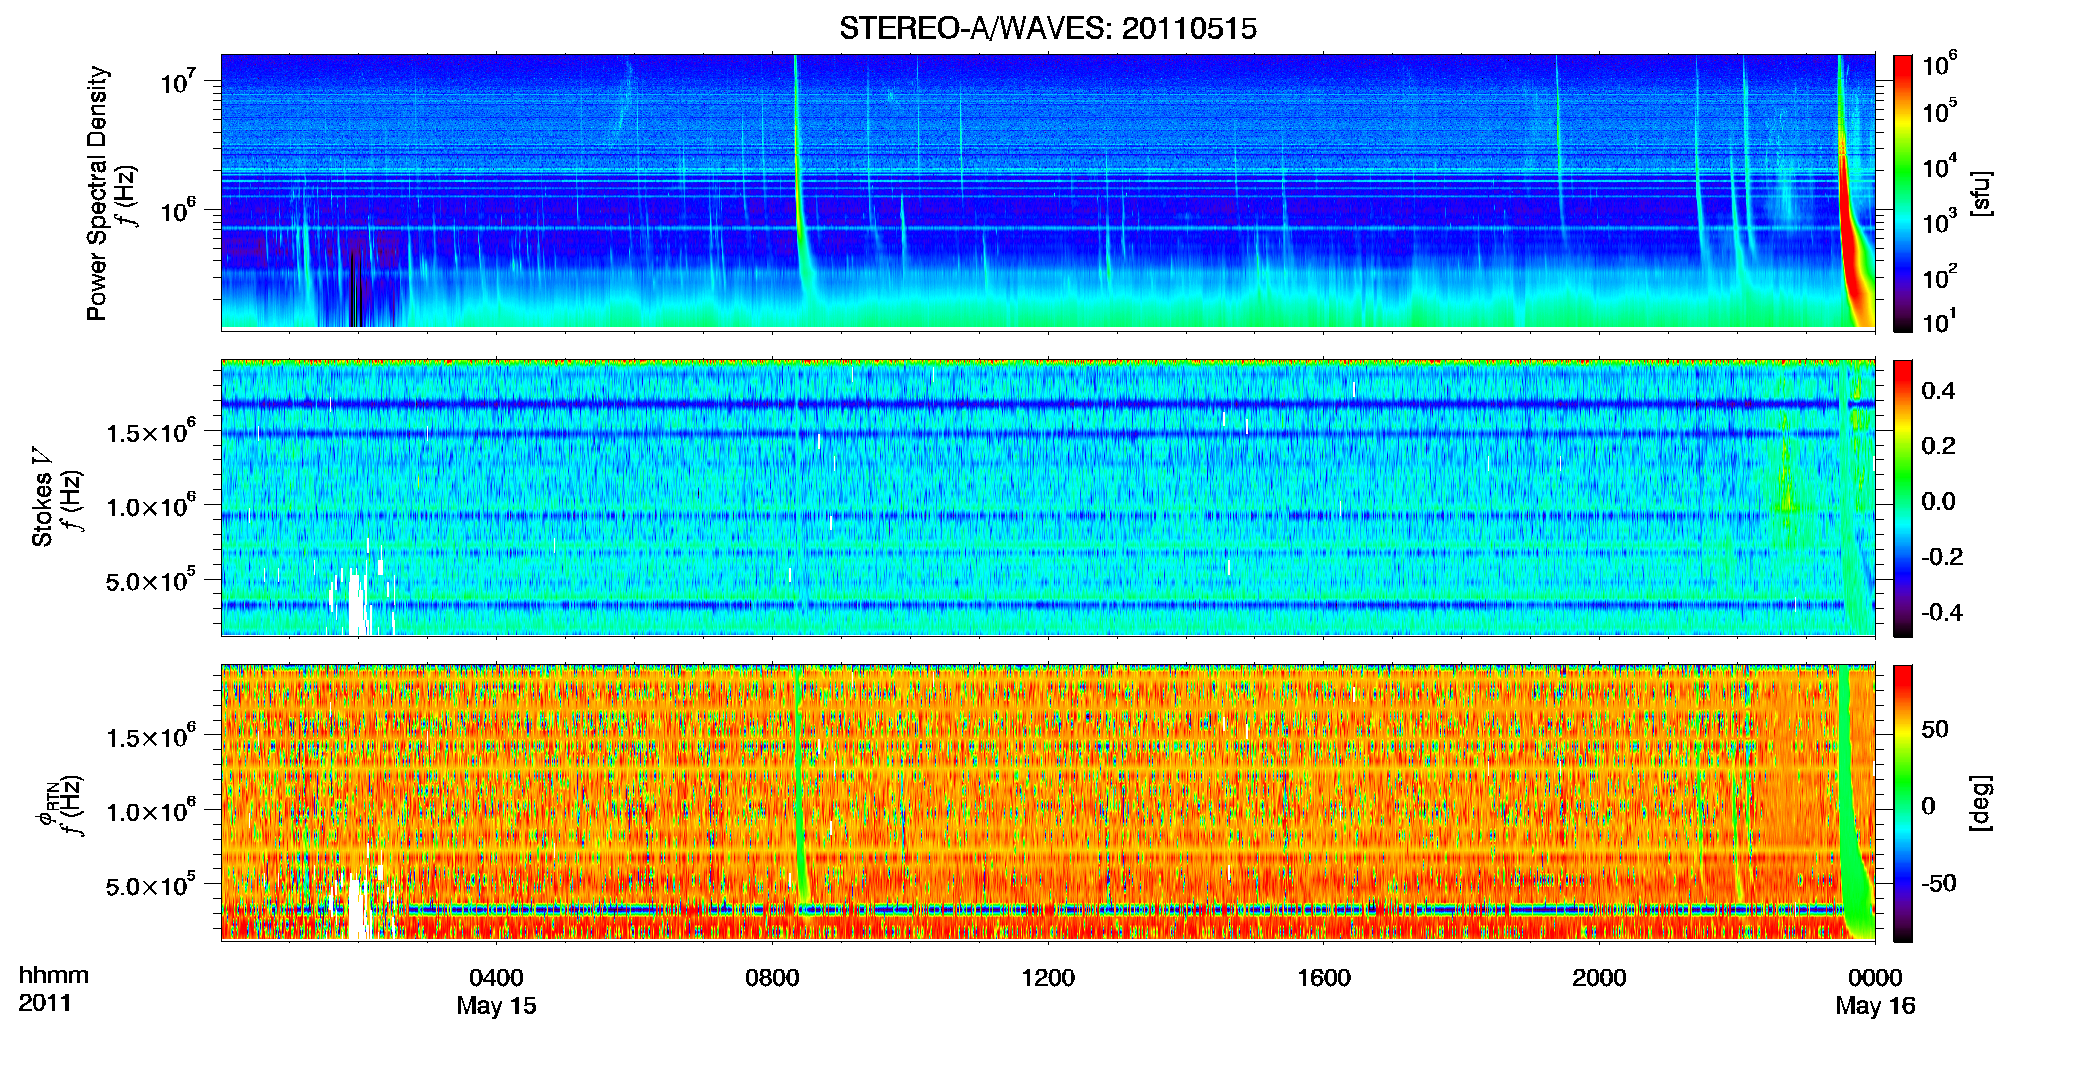Click the hhmm time format label
The image size is (2096, 1080).
pyautogui.click(x=54, y=975)
